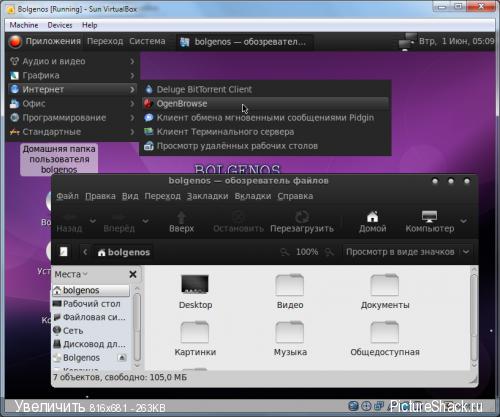This screenshot has width=500, height=417.
Task: Click the bolgenos path bar button
Action: 124,252
